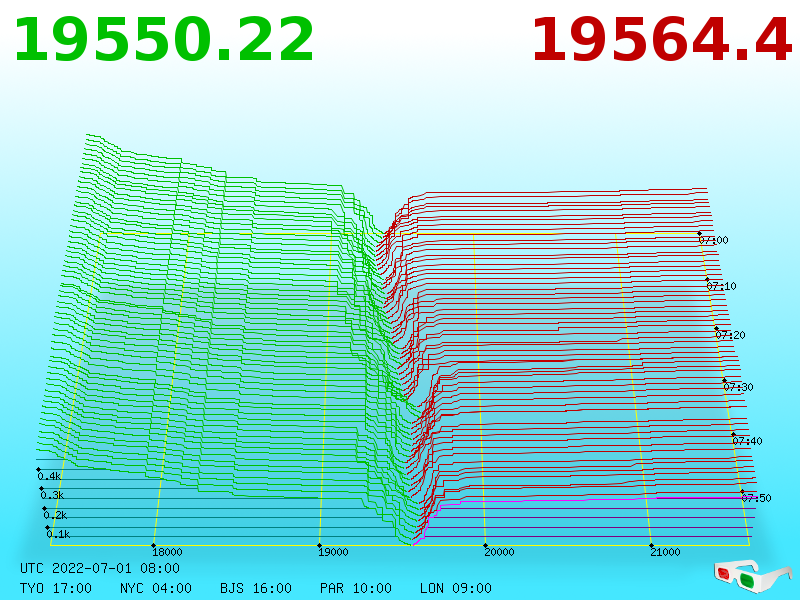Click the 19000 price axis label
800x600 pixels.
[x=333, y=552]
